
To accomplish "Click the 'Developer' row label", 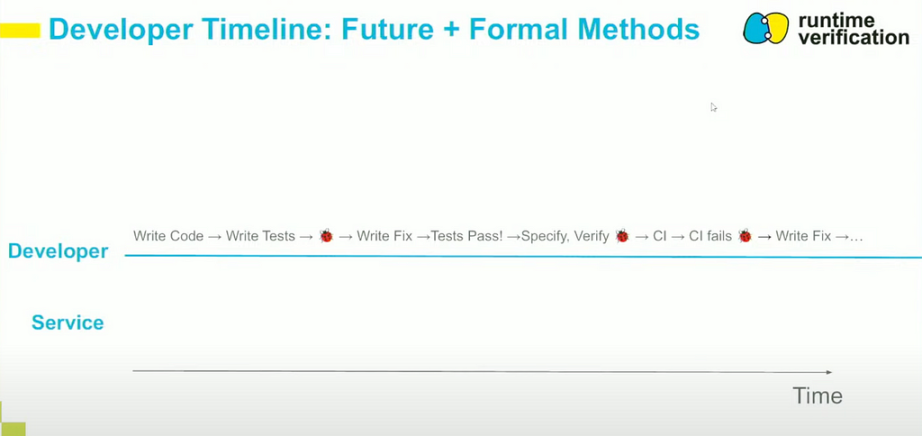I will point(58,251).
